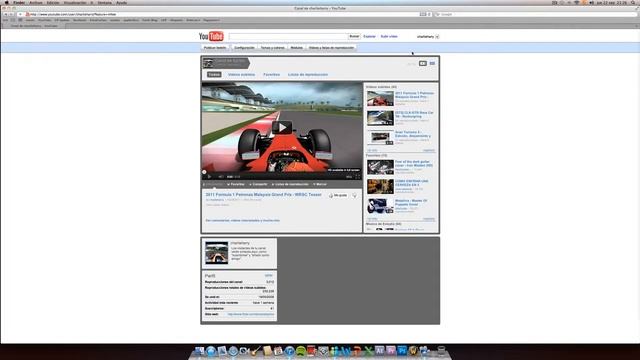This screenshot has width=640, height=360.
Task: Expand Listas de reproducción option below video
Action: pos(290,184)
